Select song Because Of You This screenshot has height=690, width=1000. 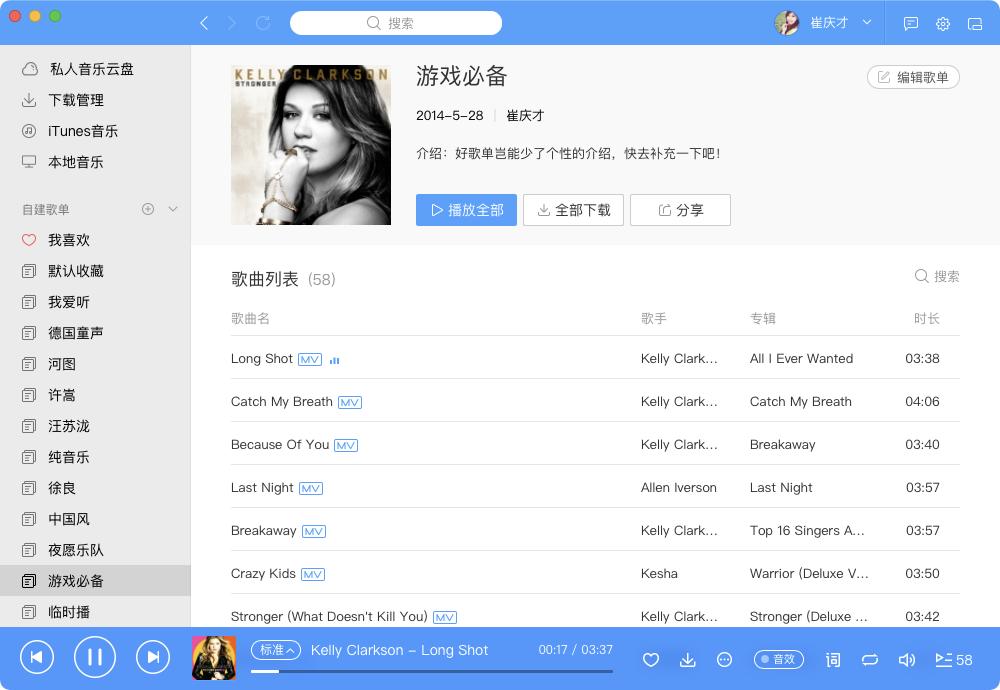pyautogui.click(x=280, y=444)
